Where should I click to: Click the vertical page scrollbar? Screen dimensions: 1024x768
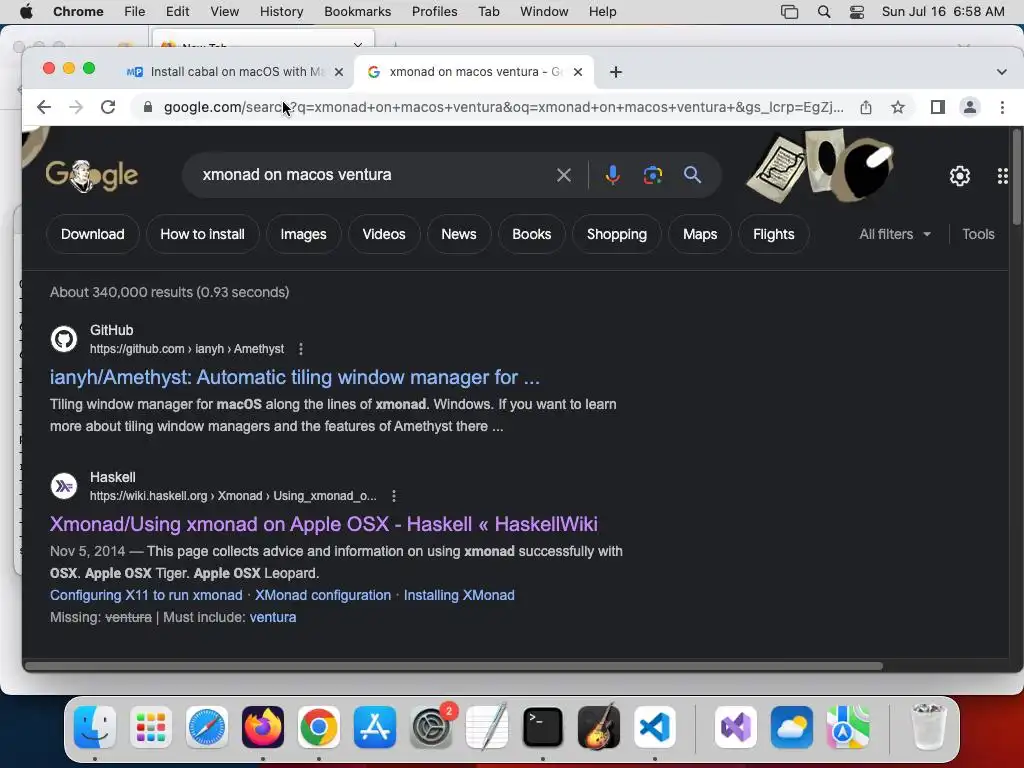click(1016, 178)
